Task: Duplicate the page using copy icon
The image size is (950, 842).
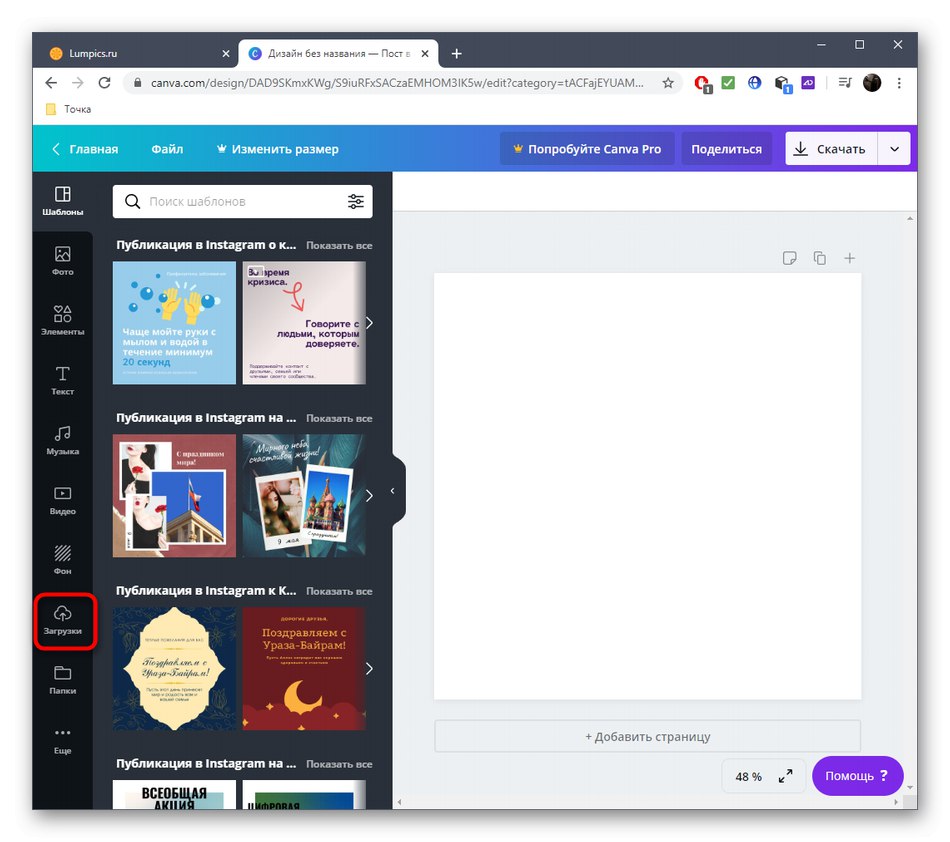Action: [820, 259]
